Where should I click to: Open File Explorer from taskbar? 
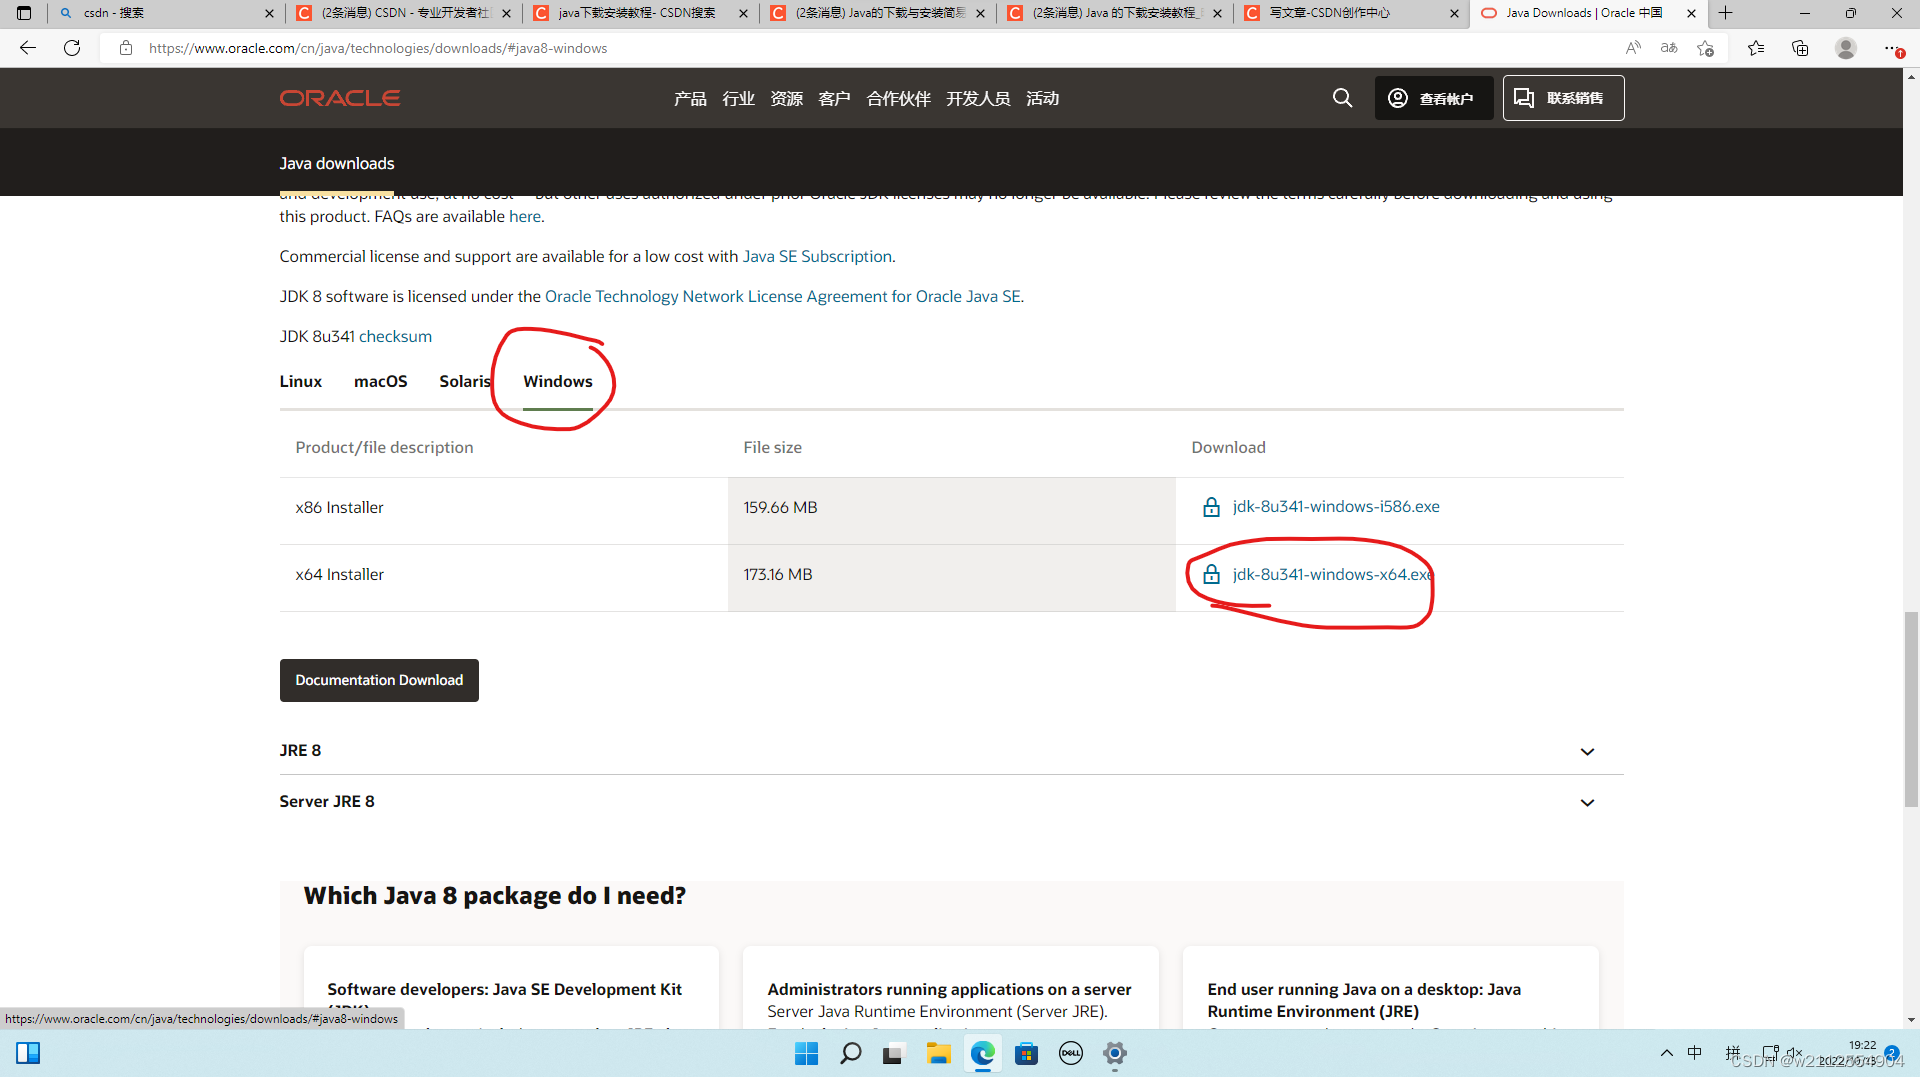tap(938, 1053)
